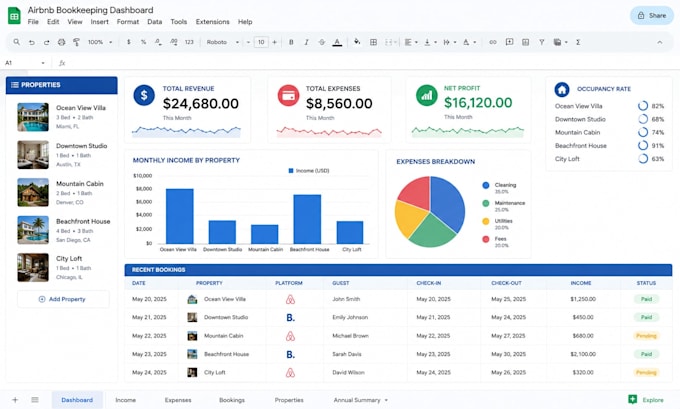Click the Pending status for Michael Brown
The image size is (680, 409).
click(646, 336)
